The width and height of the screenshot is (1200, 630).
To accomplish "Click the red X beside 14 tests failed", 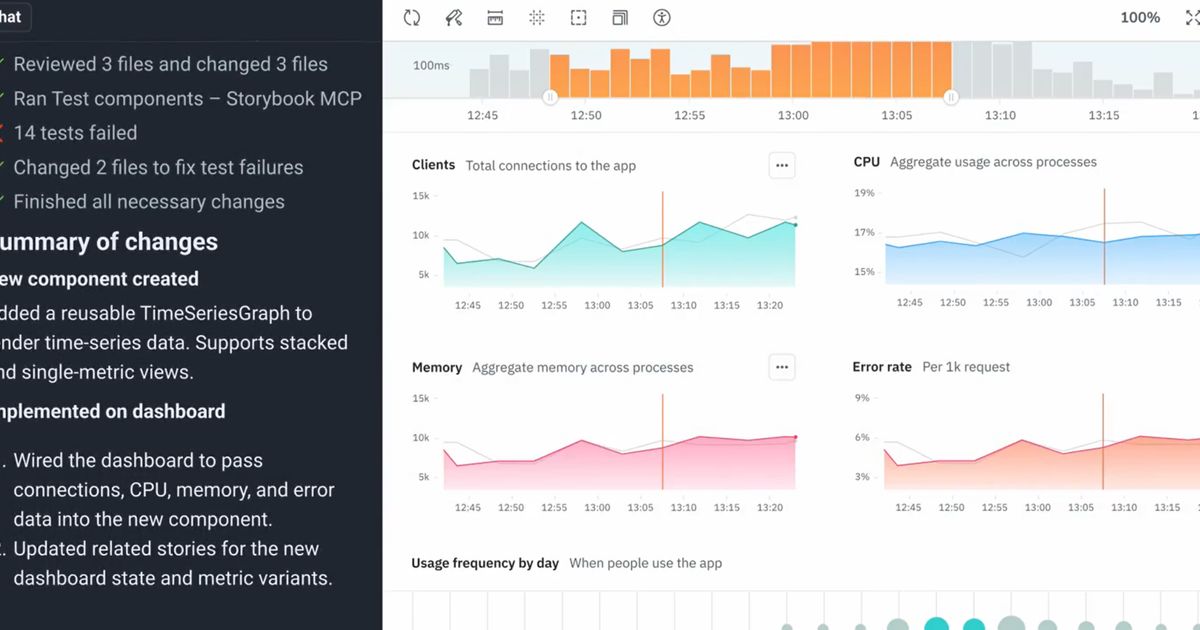I will pos(2,132).
